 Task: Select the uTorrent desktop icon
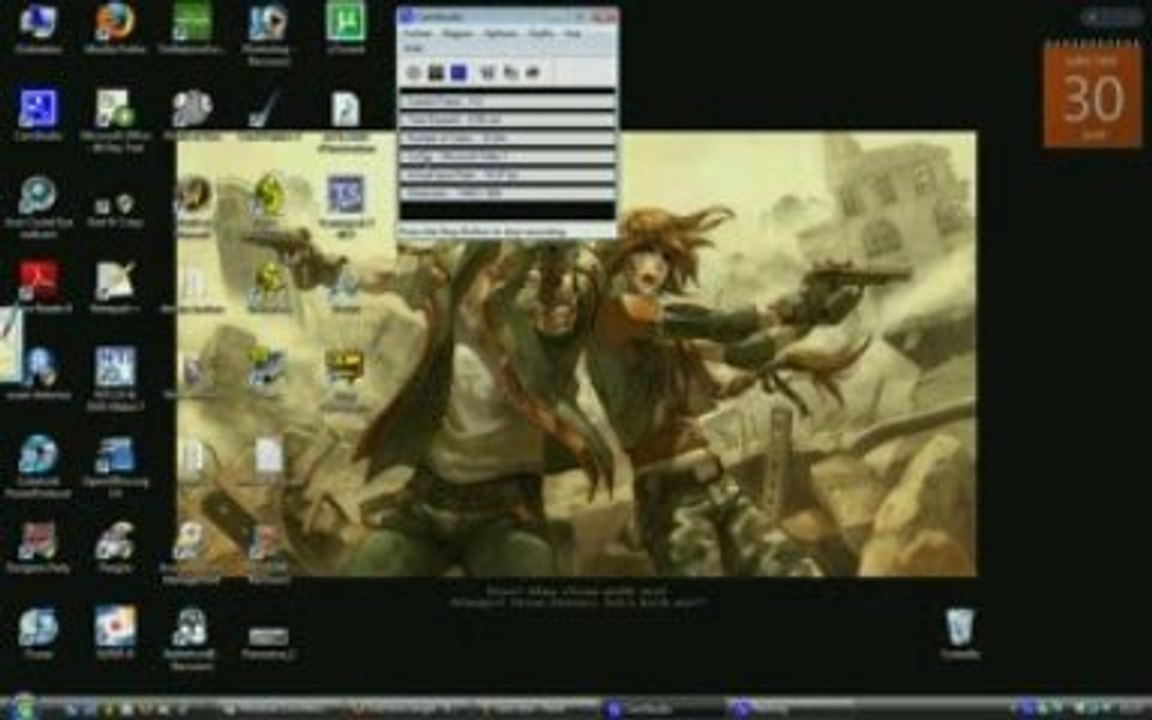click(x=345, y=29)
